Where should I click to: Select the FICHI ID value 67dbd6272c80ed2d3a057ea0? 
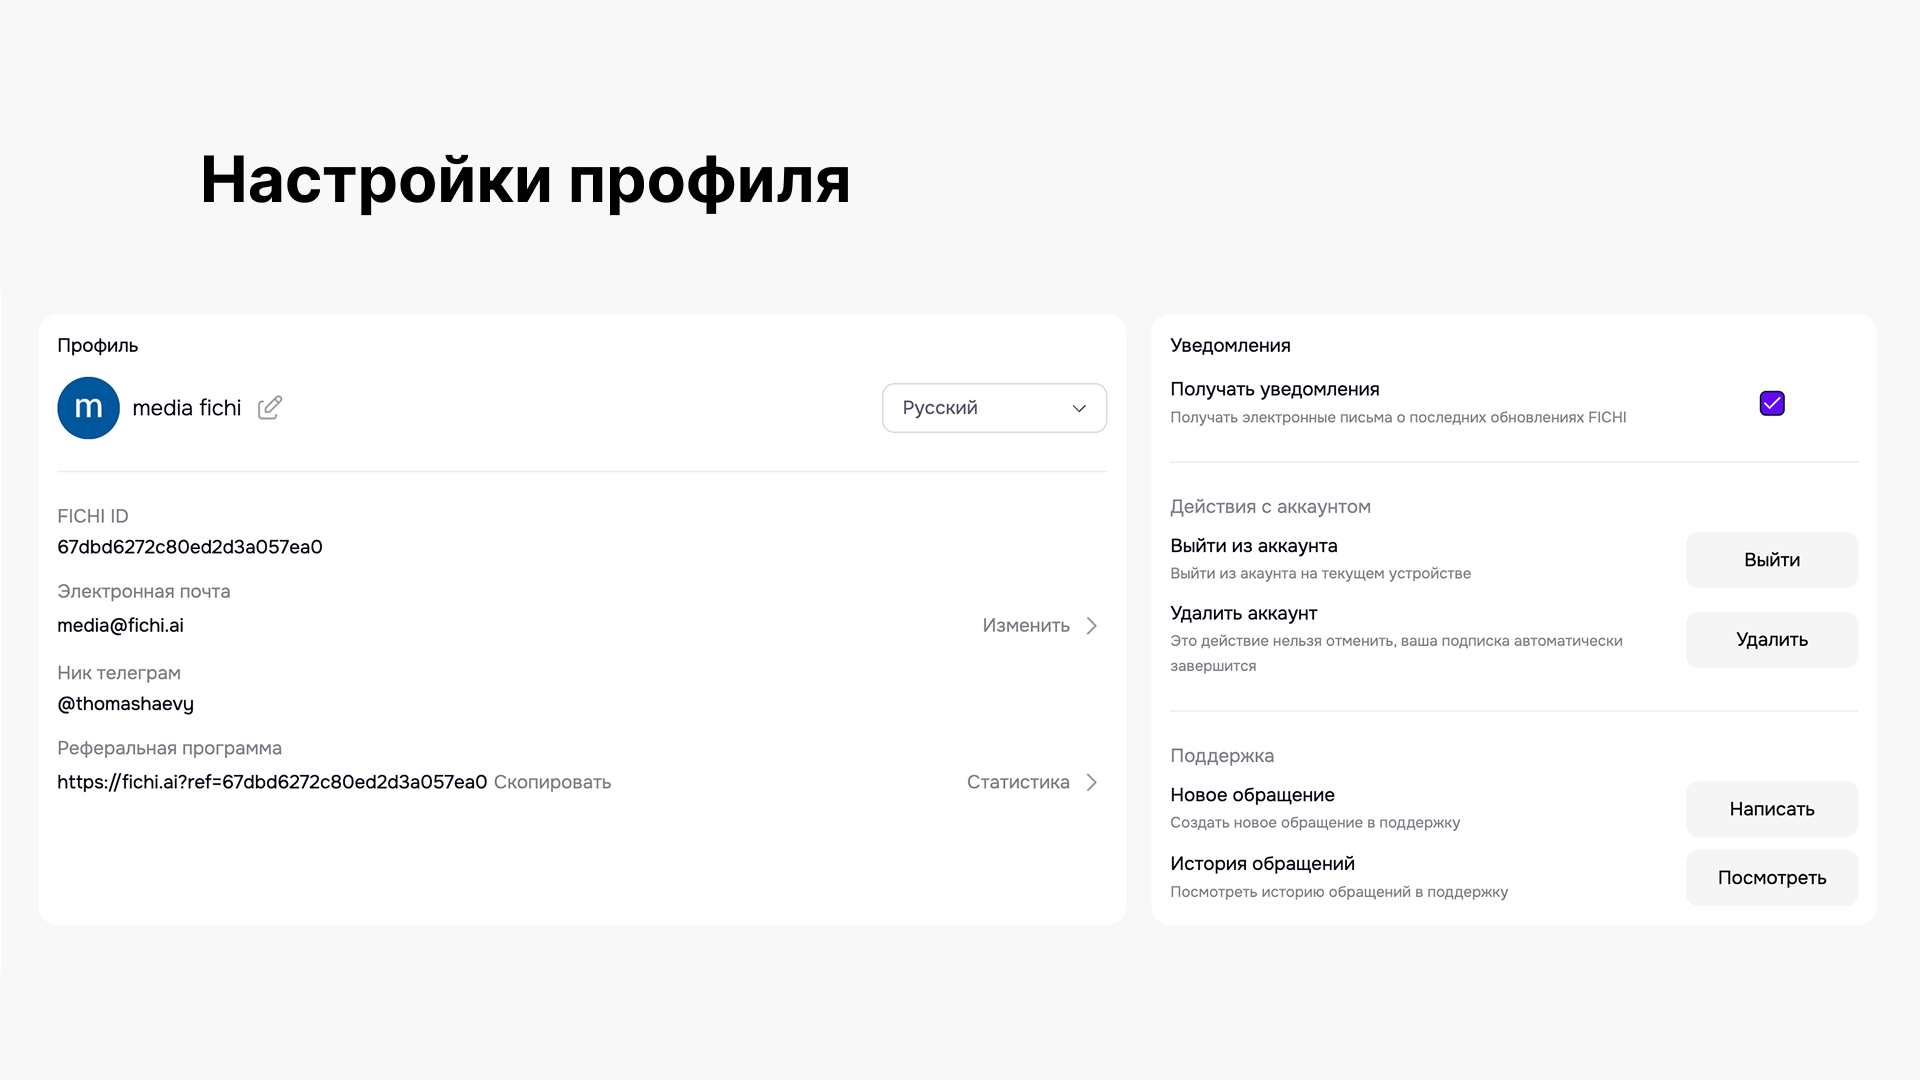pos(190,547)
